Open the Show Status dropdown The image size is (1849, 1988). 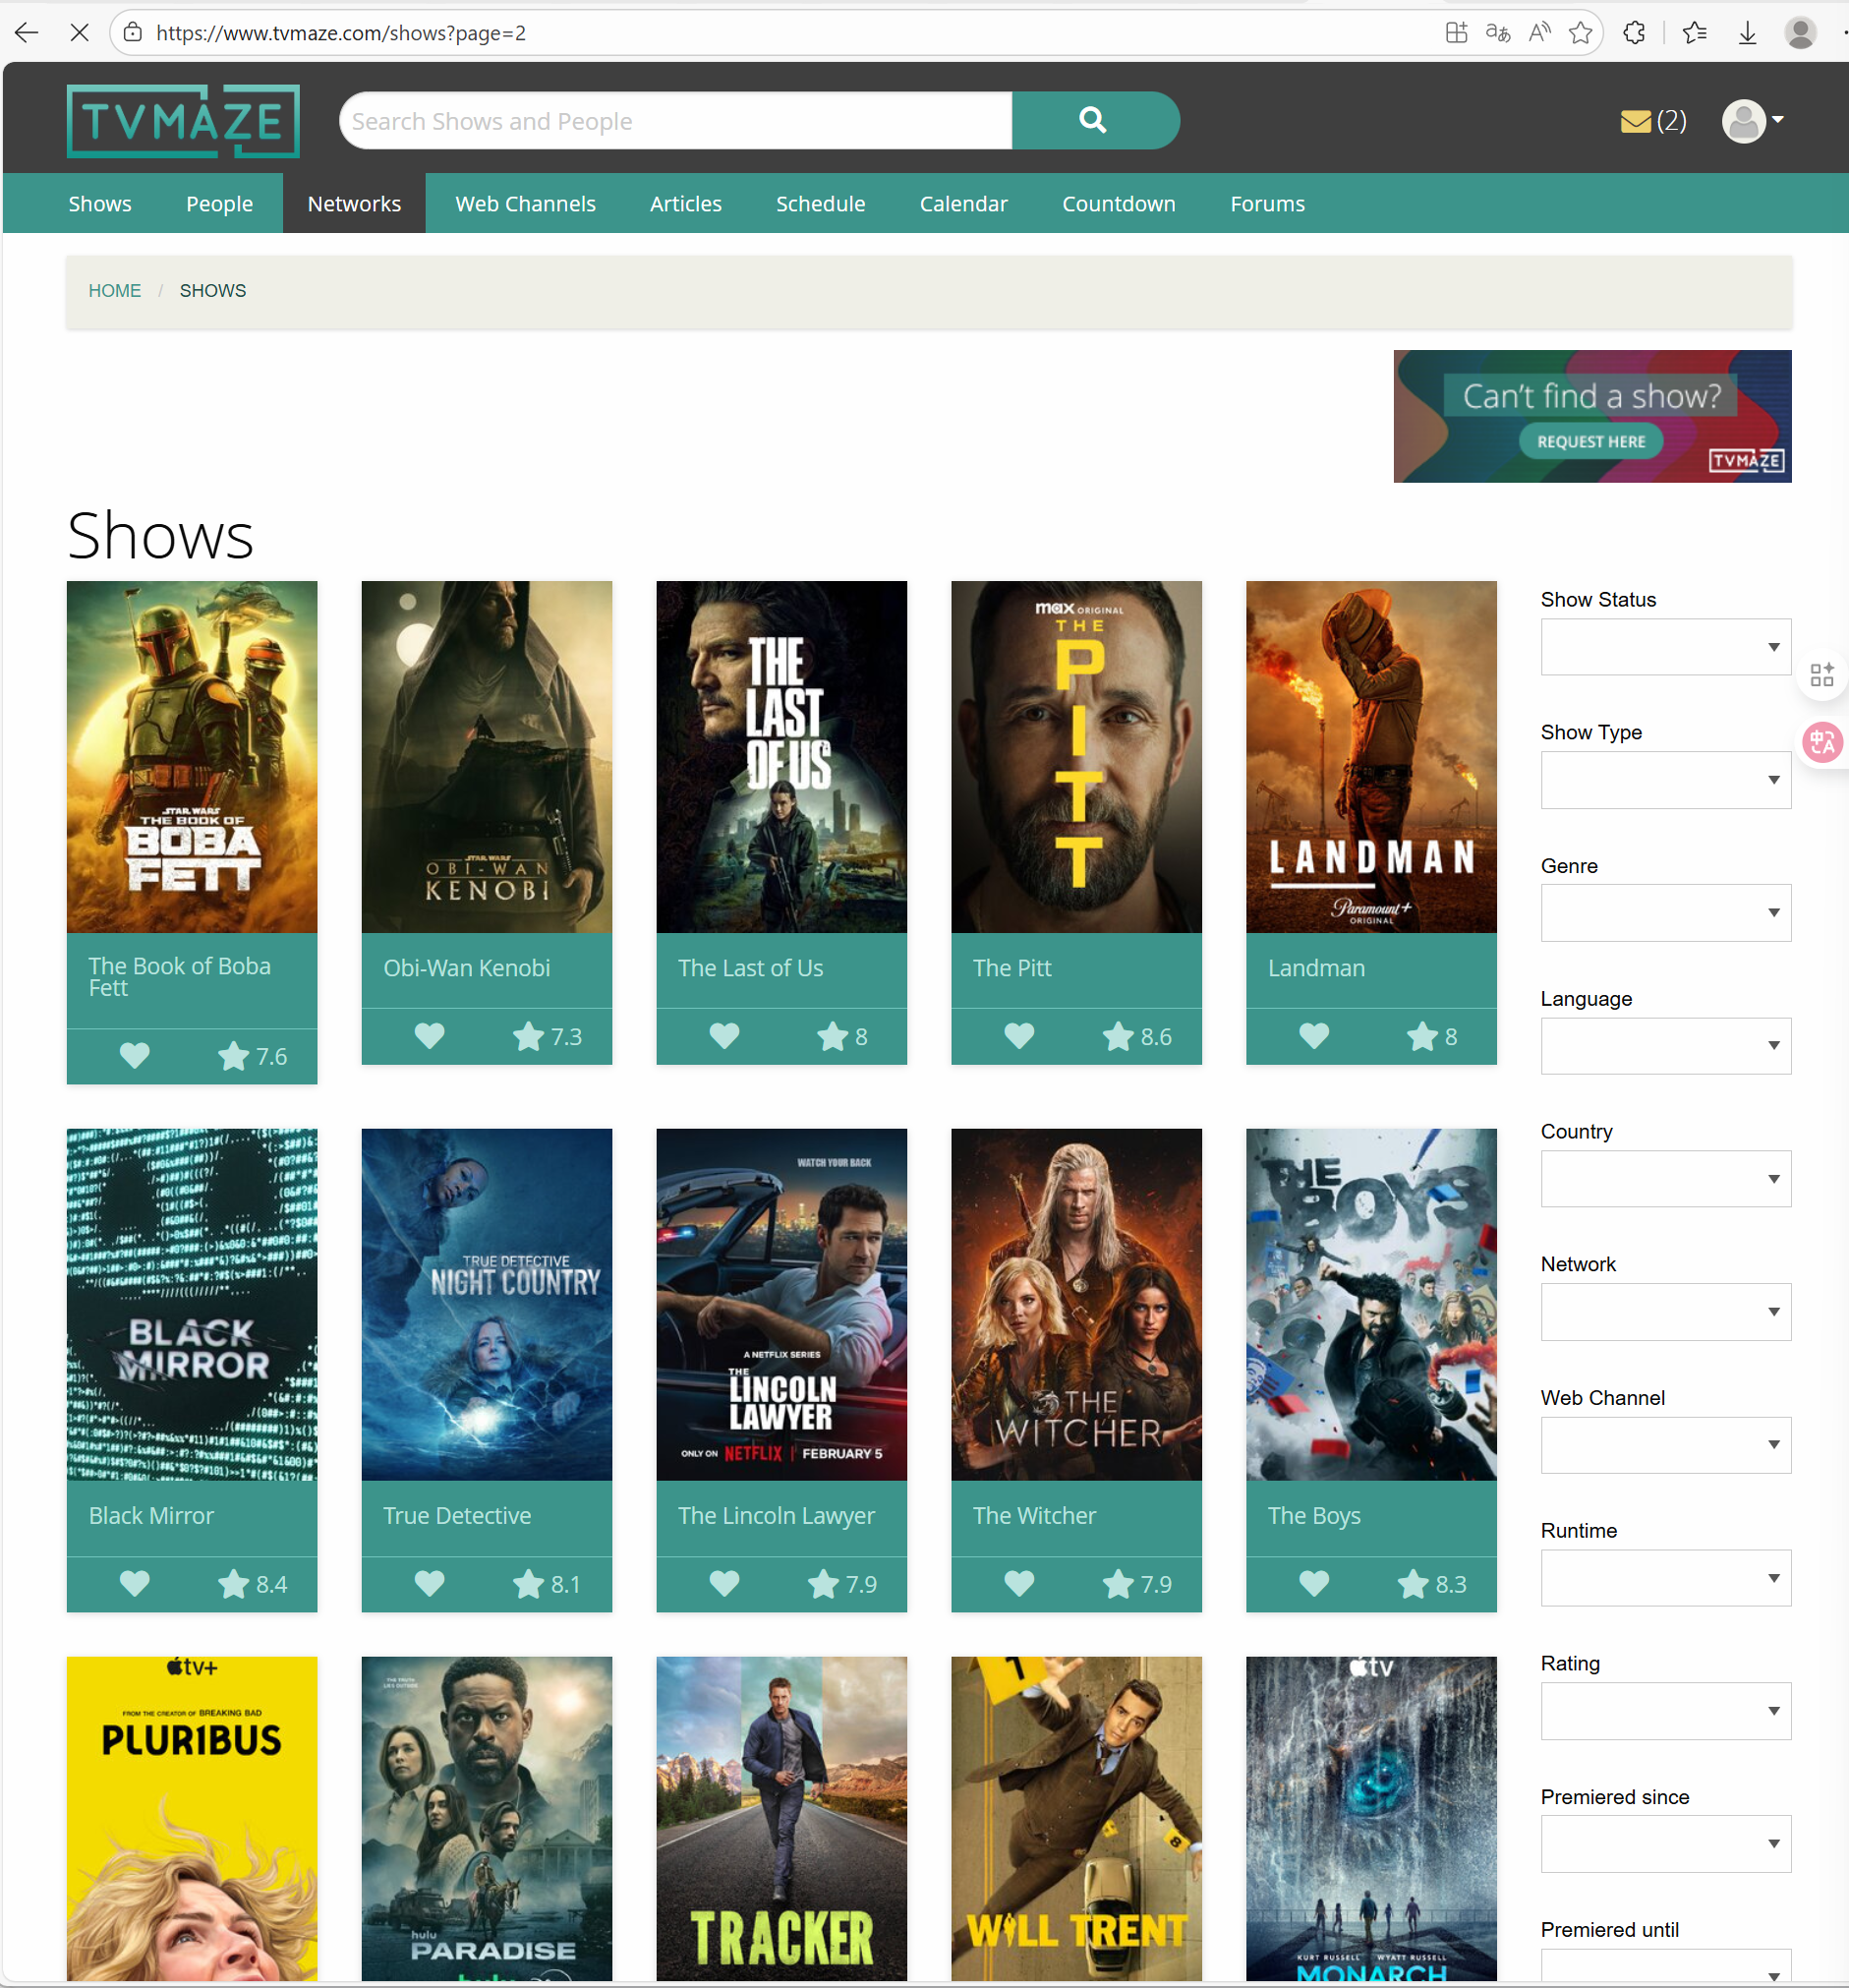tap(1665, 647)
